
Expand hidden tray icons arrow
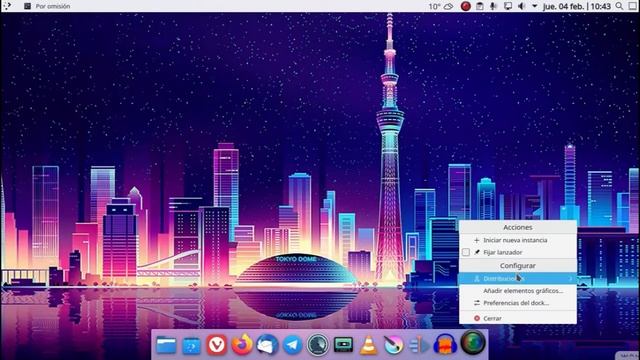tap(534, 6)
